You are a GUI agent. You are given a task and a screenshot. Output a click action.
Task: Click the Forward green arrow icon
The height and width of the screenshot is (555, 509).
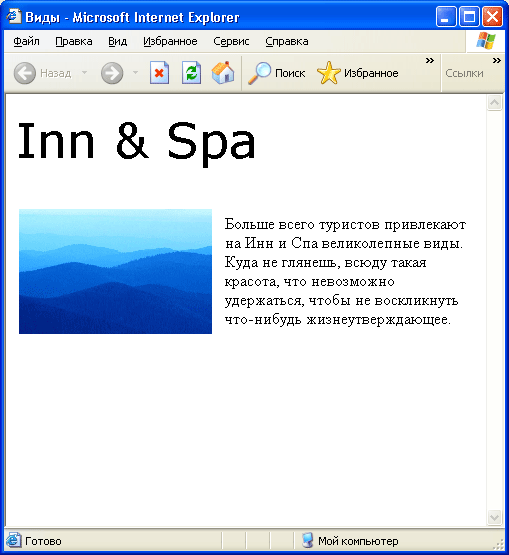[x=112, y=73]
